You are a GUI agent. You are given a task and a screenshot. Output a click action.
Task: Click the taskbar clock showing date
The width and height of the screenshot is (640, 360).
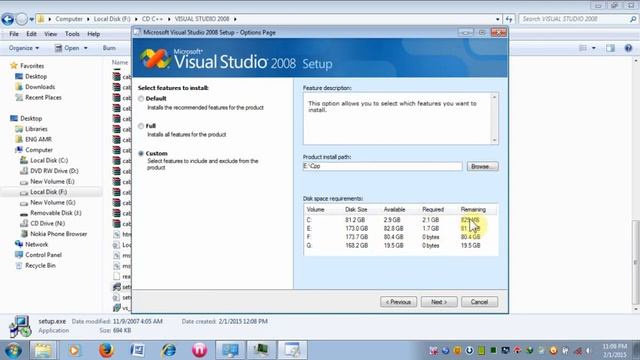(x=614, y=350)
